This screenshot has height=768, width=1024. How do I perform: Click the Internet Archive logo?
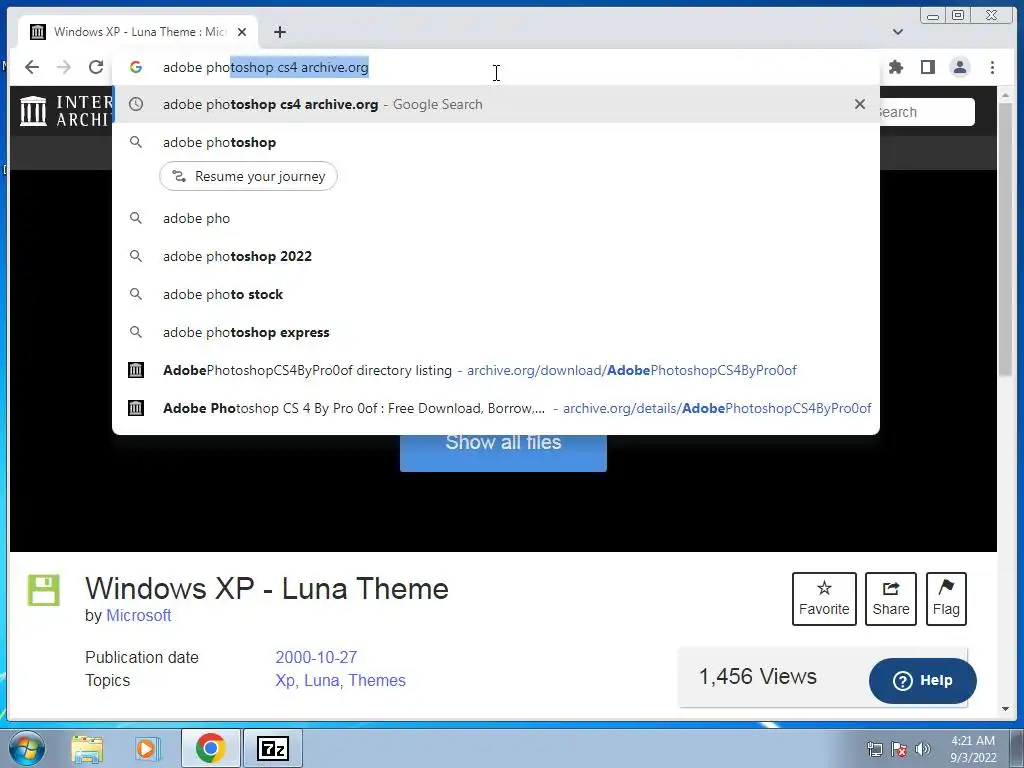pyautogui.click(x=63, y=110)
